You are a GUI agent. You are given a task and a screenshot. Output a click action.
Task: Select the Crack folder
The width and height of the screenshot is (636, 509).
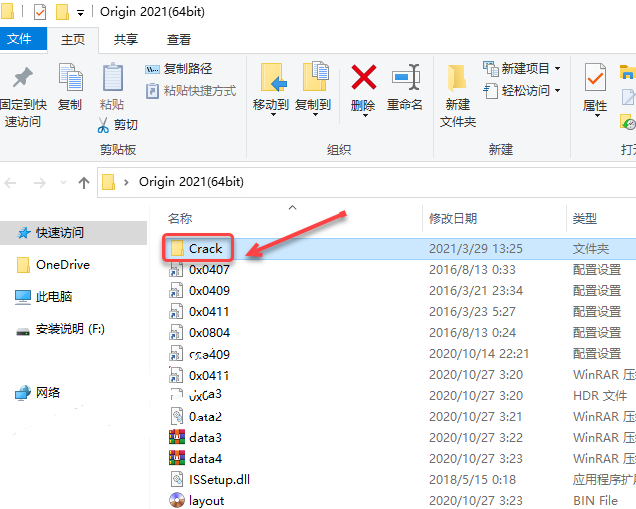(x=205, y=248)
